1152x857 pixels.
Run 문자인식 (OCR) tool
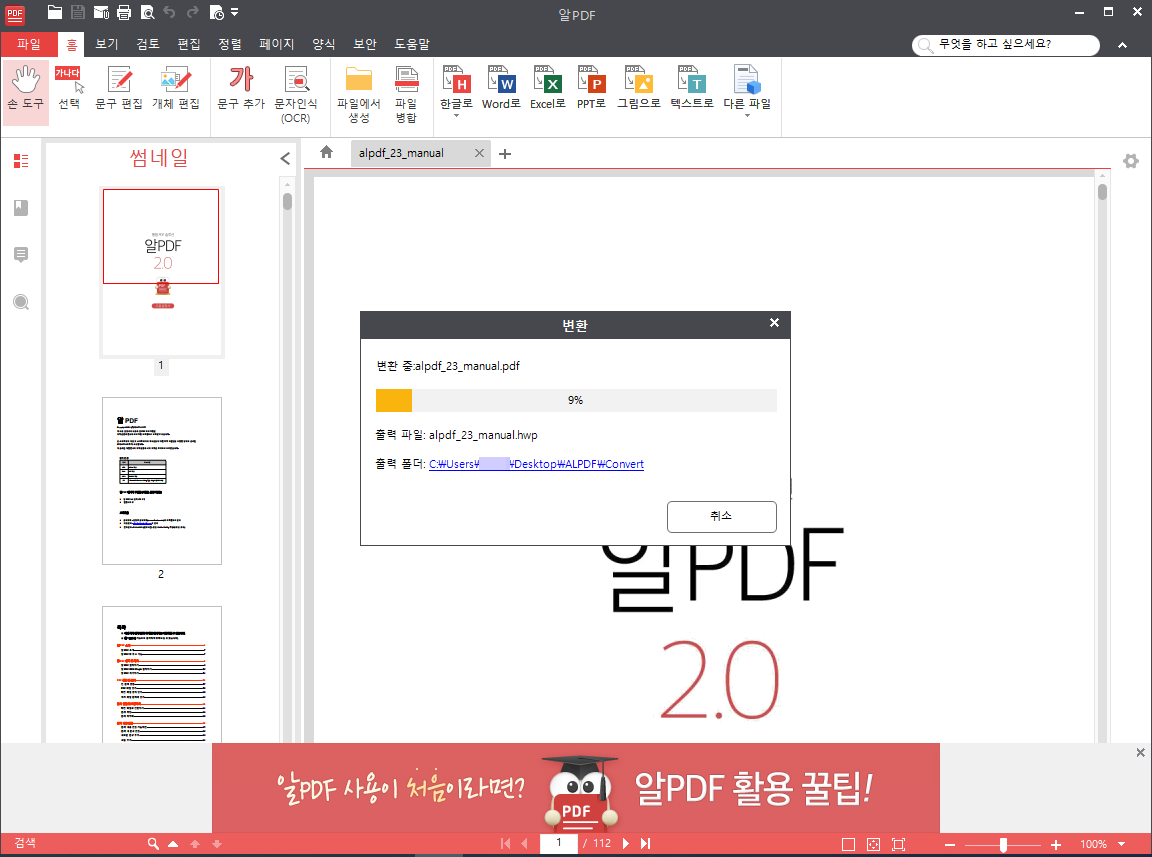click(296, 94)
